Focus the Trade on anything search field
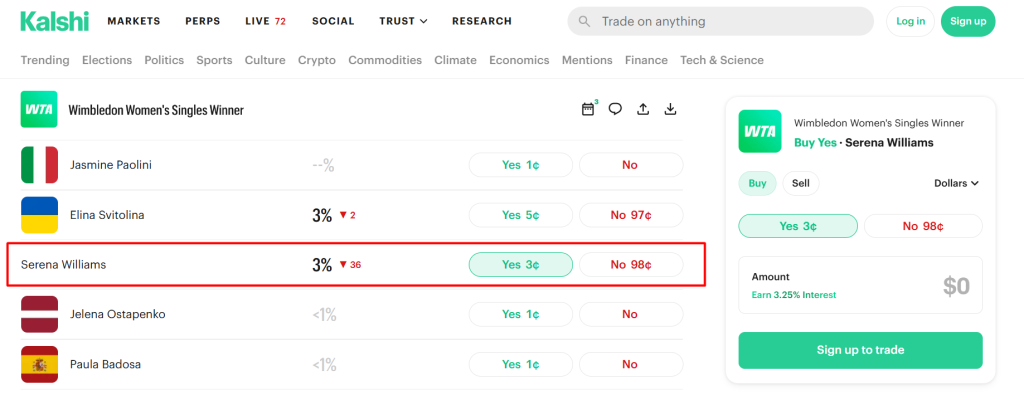This screenshot has width=1024, height=395. click(x=720, y=22)
